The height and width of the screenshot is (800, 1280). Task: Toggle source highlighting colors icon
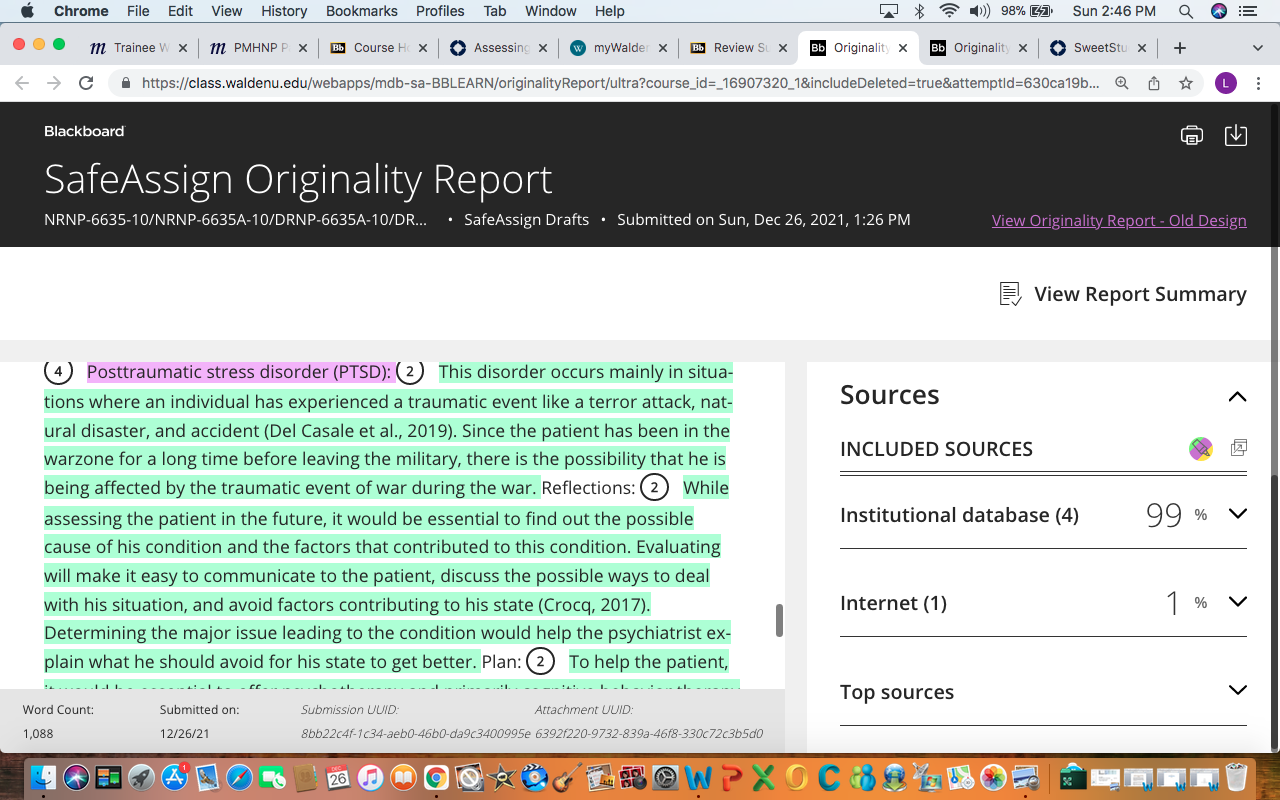point(1201,449)
